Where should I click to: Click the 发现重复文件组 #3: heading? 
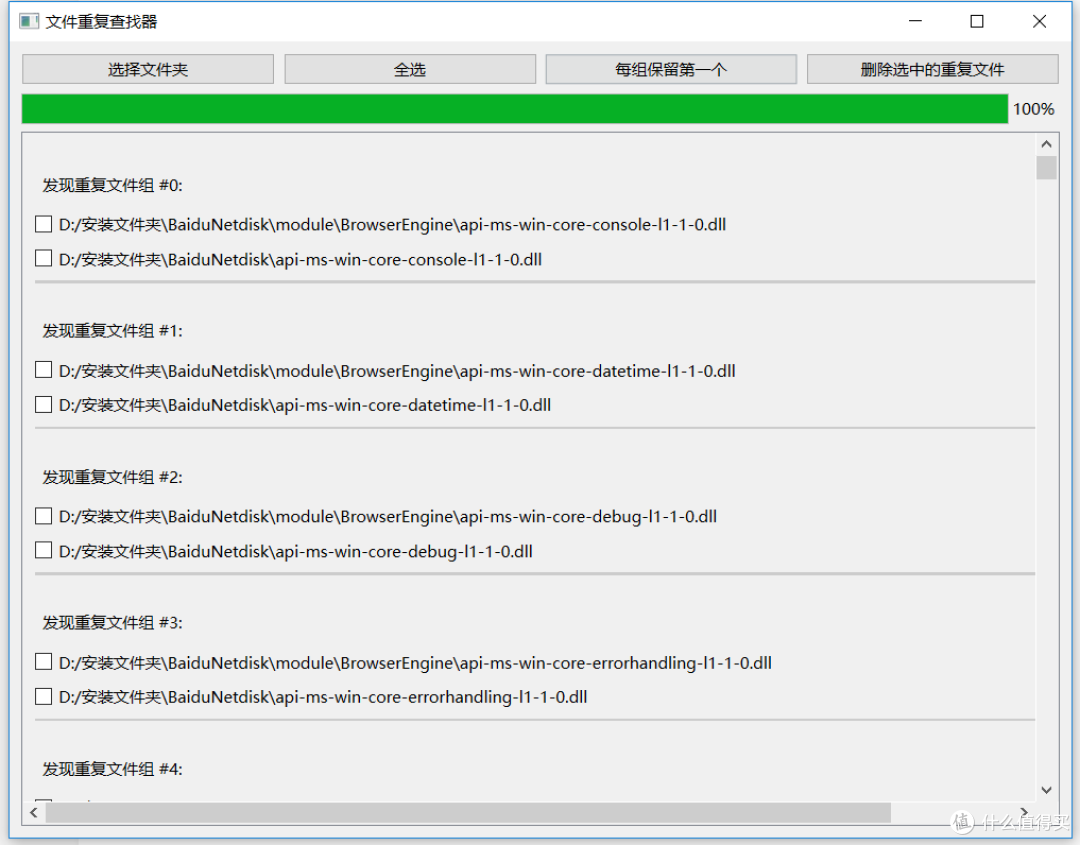(112, 623)
